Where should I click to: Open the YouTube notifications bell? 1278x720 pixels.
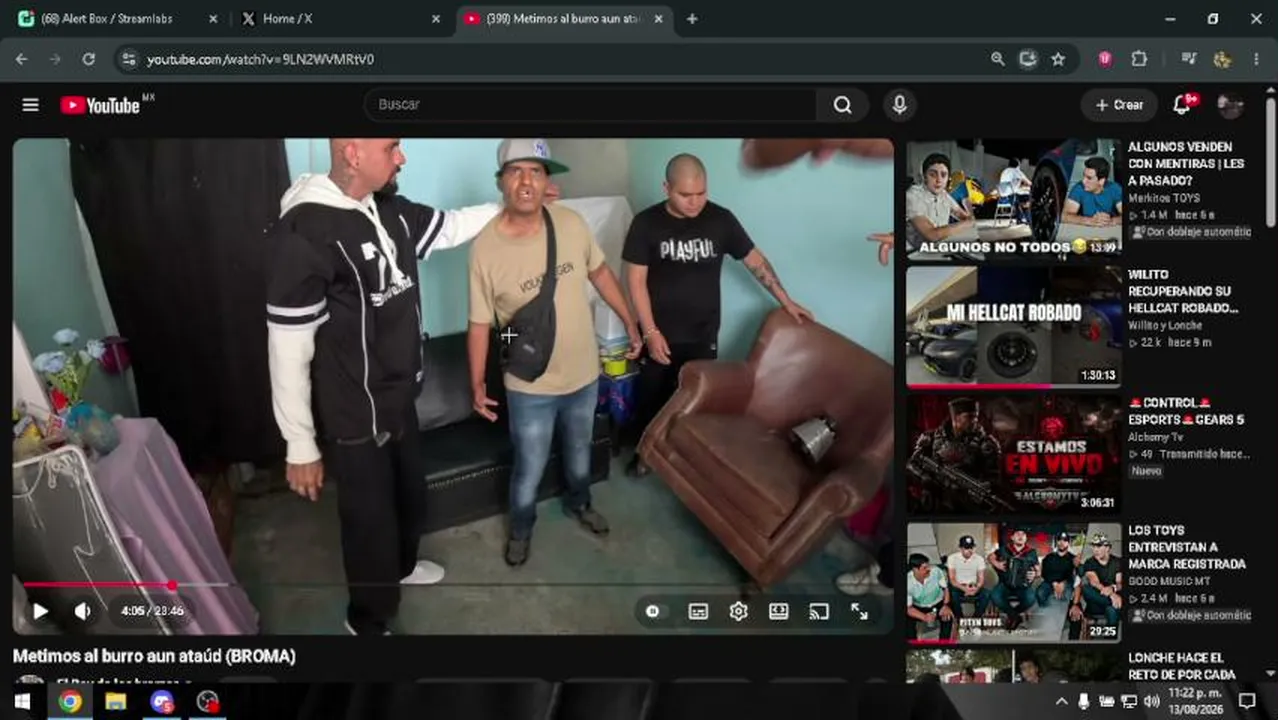[x=1183, y=104]
